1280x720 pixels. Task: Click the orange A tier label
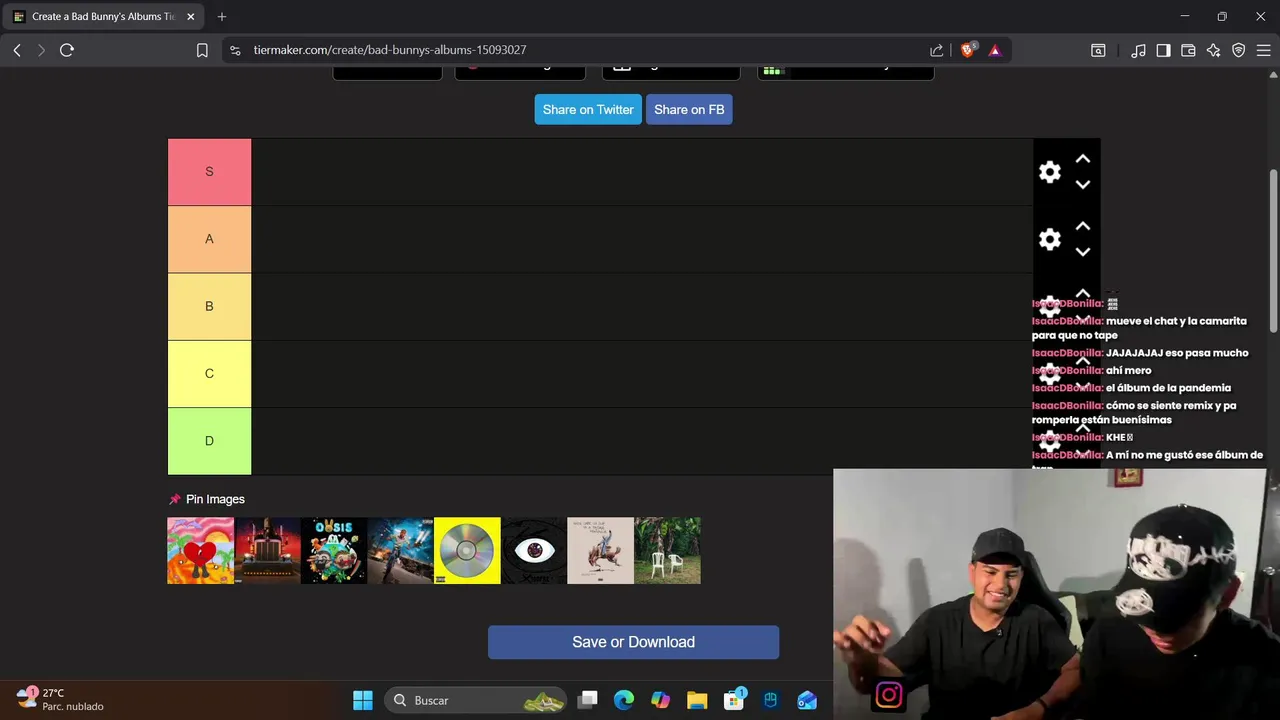209,239
